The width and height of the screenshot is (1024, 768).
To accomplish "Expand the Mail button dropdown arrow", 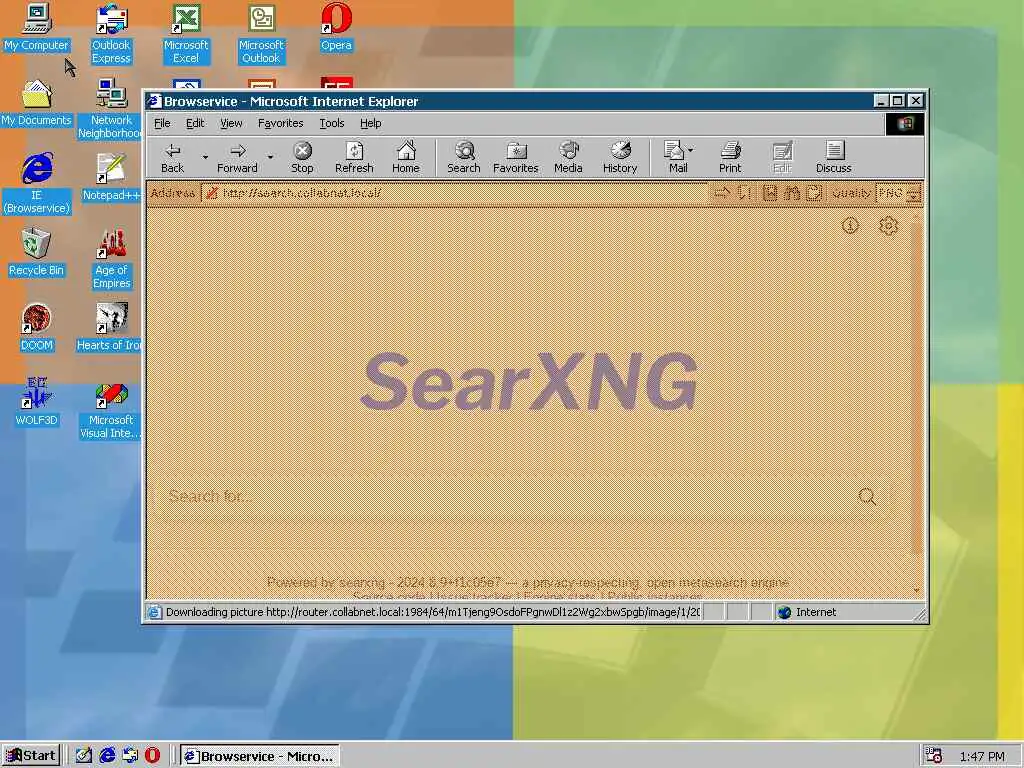I will (x=691, y=151).
